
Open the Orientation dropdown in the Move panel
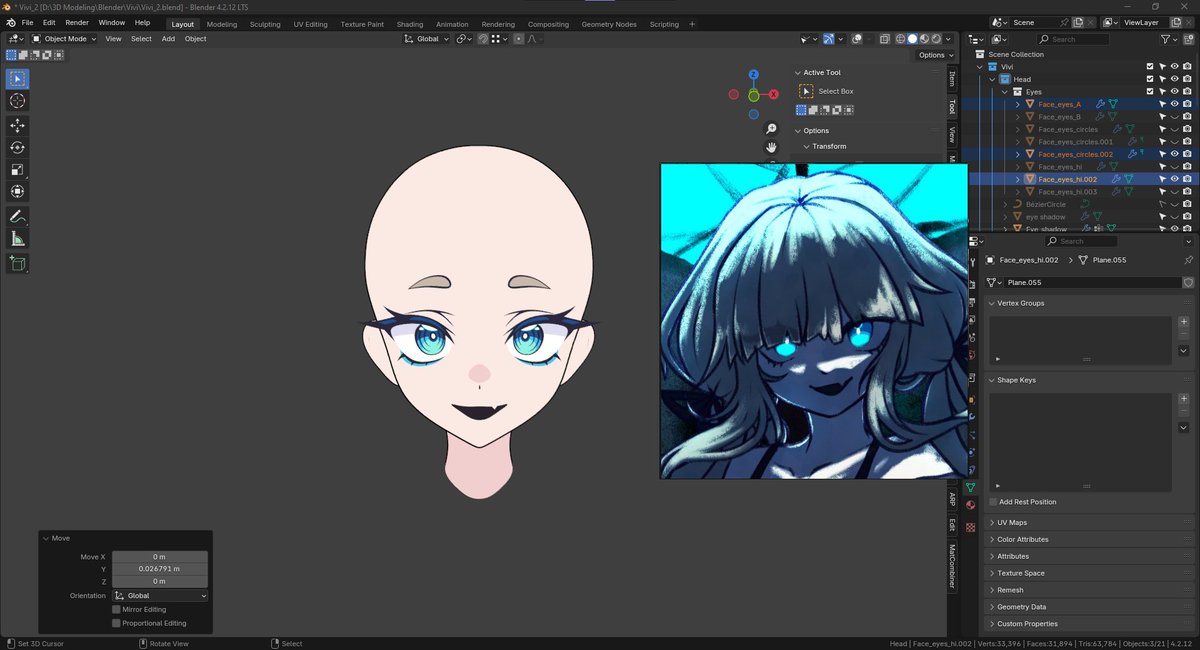pyautogui.click(x=160, y=595)
